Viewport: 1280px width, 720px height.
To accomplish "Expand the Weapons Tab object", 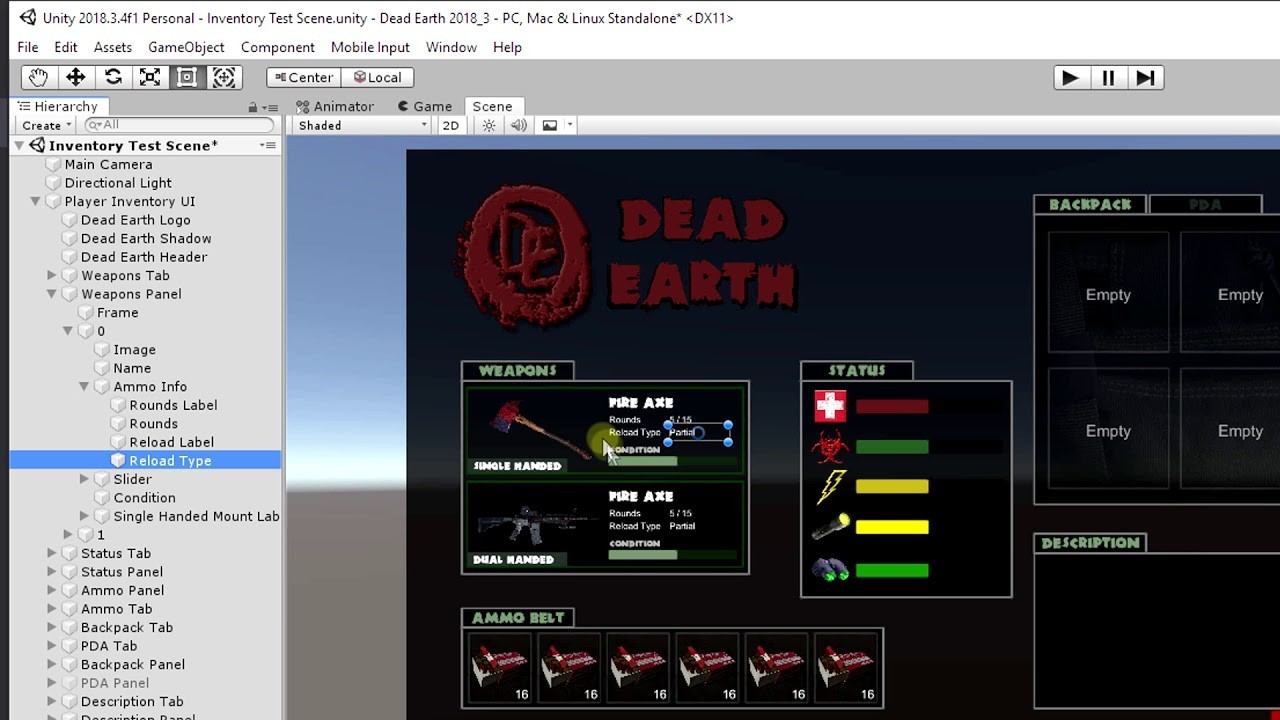I will coord(52,275).
